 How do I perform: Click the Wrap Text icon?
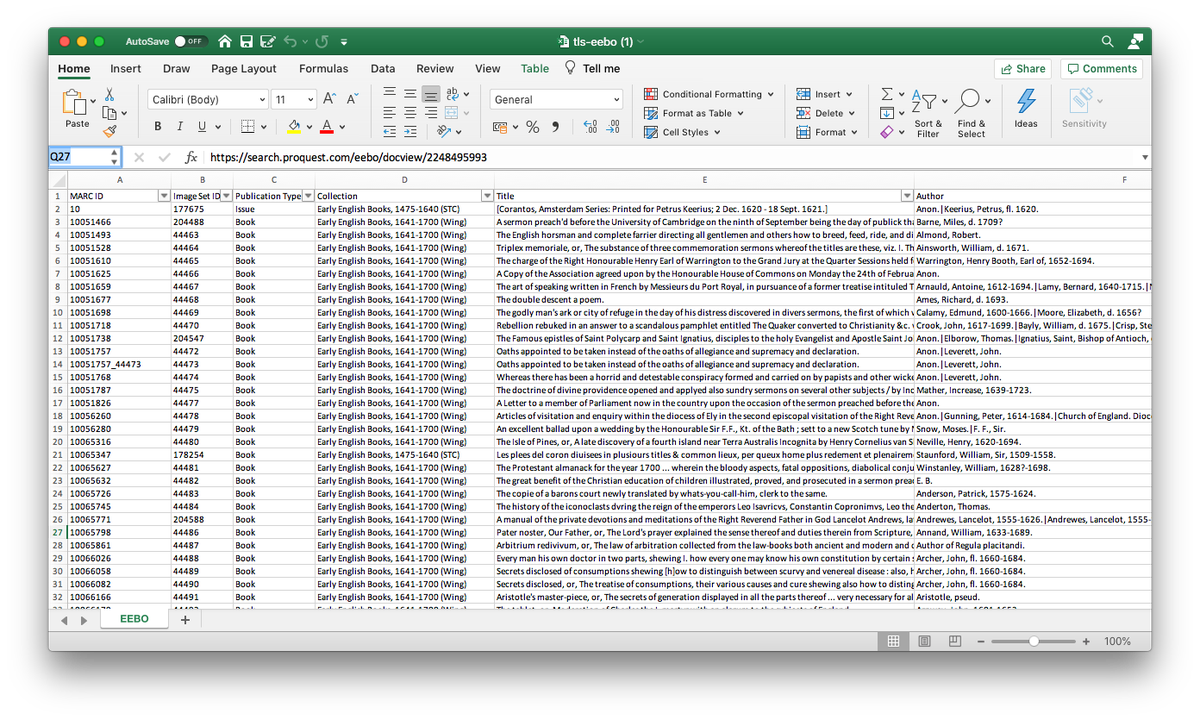(x=453, y=94)
